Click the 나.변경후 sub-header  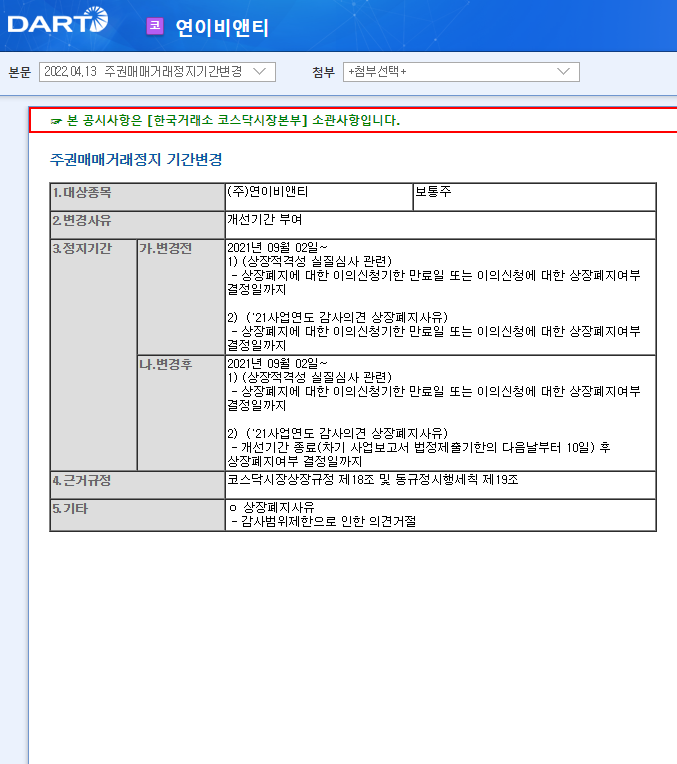coord(181,413)
